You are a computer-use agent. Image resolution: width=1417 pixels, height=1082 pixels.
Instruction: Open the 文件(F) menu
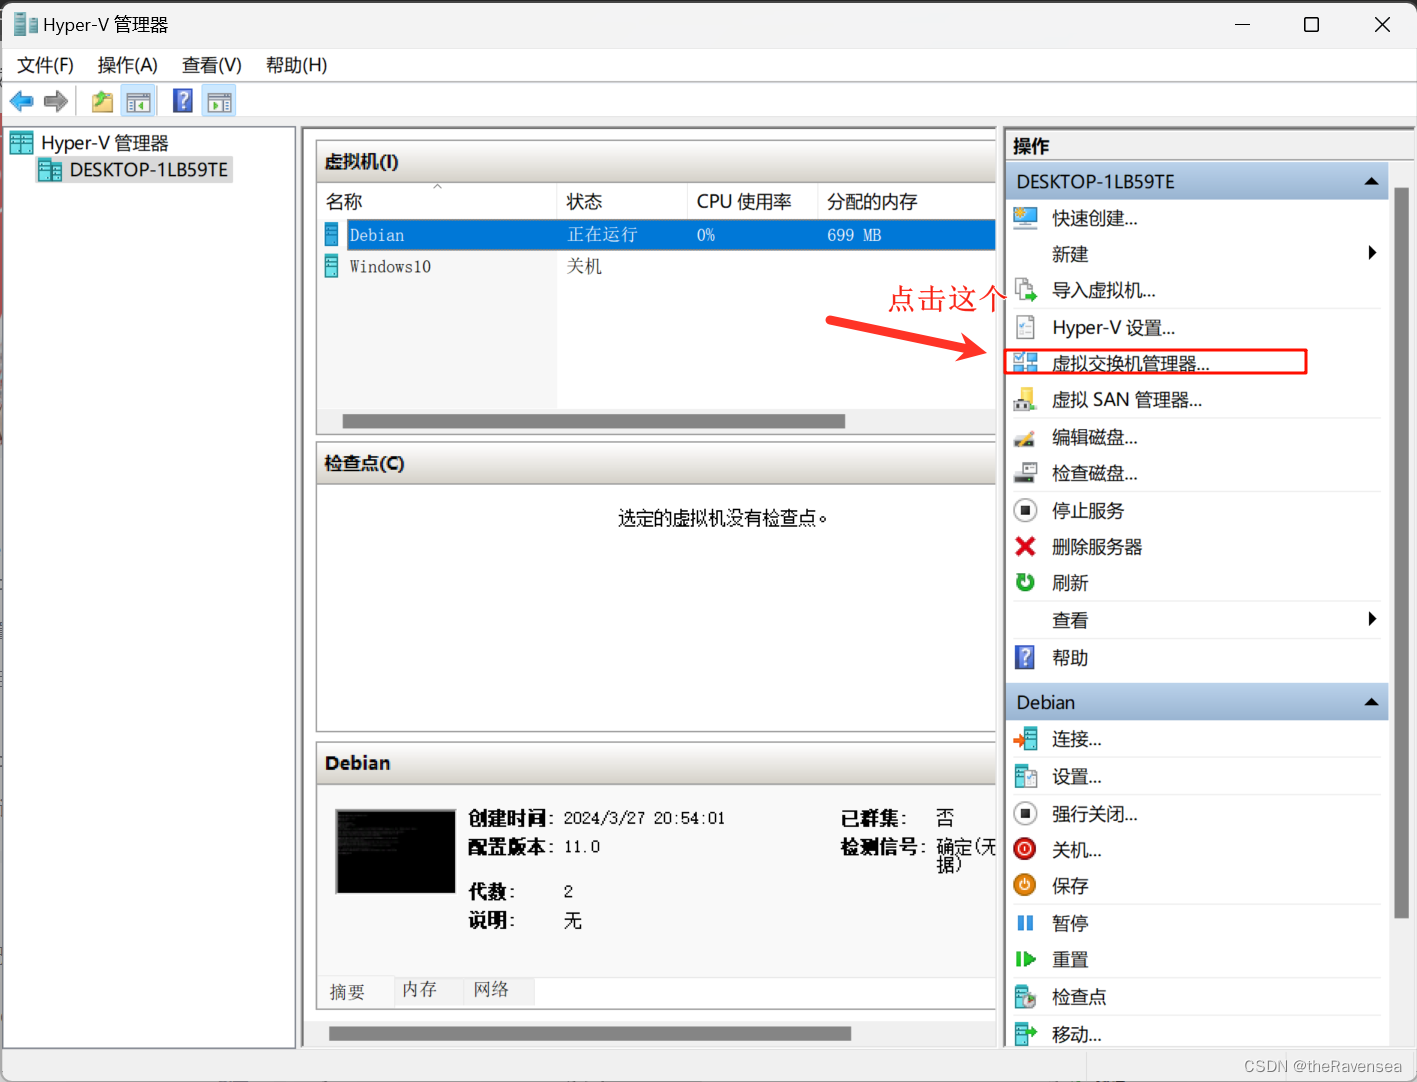45,65
